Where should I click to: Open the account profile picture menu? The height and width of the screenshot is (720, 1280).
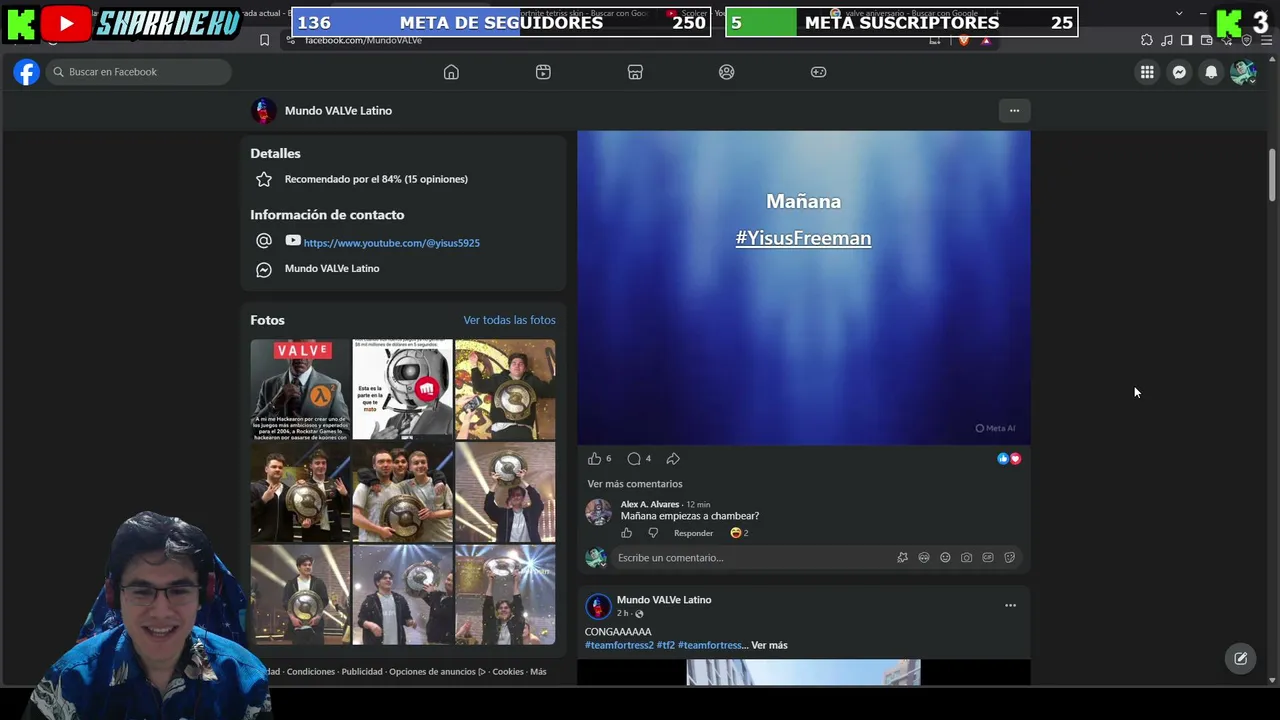click(x=1243, y=72)
